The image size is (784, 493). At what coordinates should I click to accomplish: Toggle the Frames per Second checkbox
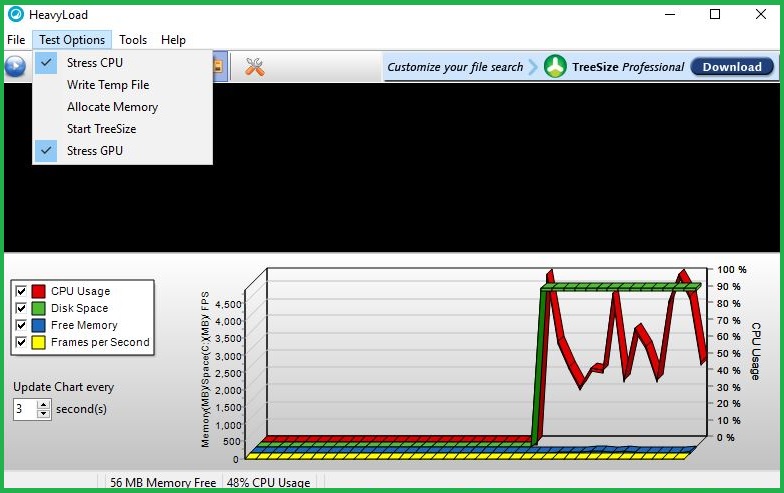click(21, 342)
